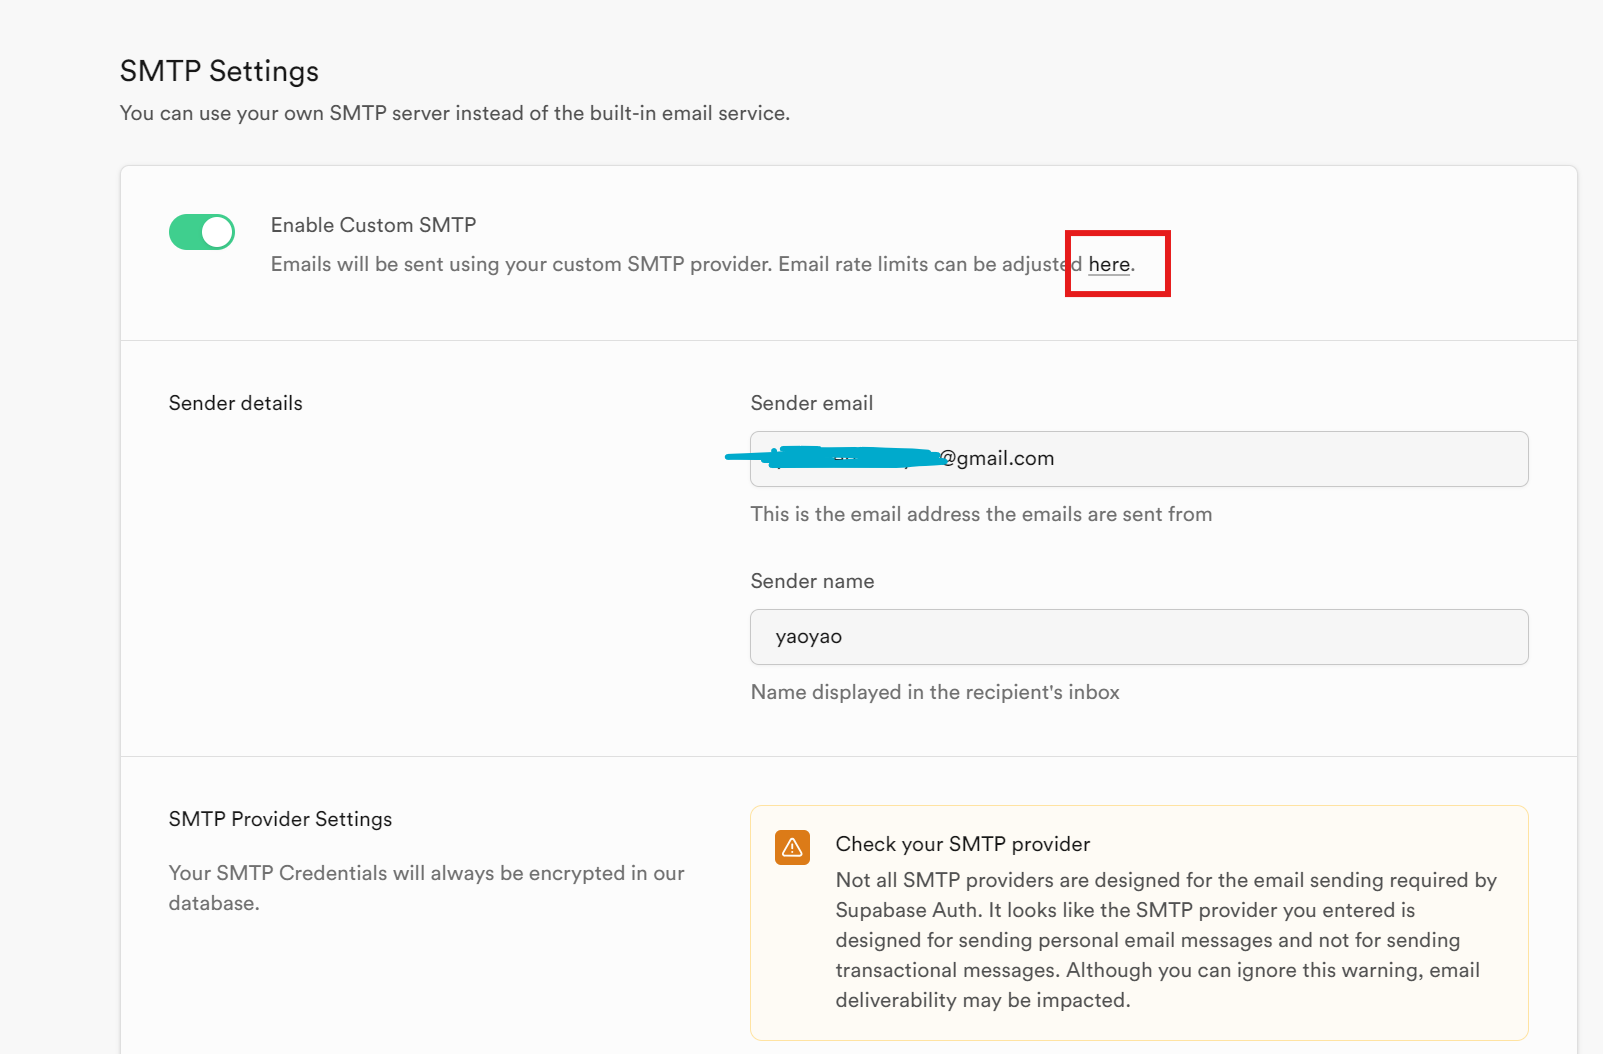
Task: Click the 'Check your SMTP provider' alert title
Action: pyautogui.click(x=962, y=844)
